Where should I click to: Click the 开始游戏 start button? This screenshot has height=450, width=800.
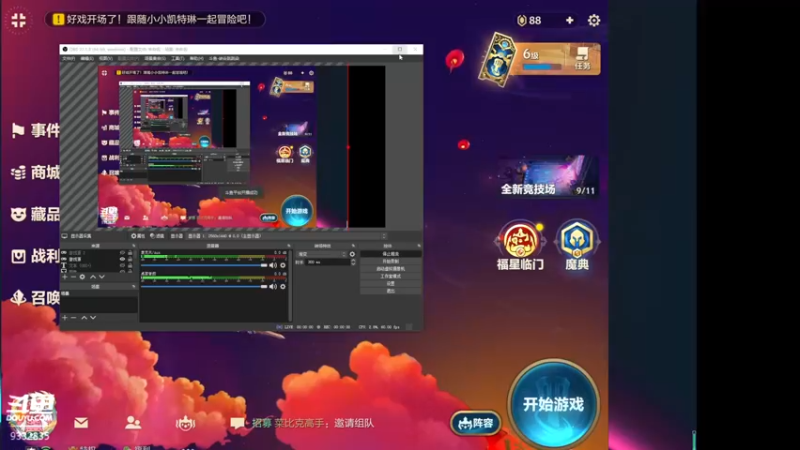(x=554, y=405)
